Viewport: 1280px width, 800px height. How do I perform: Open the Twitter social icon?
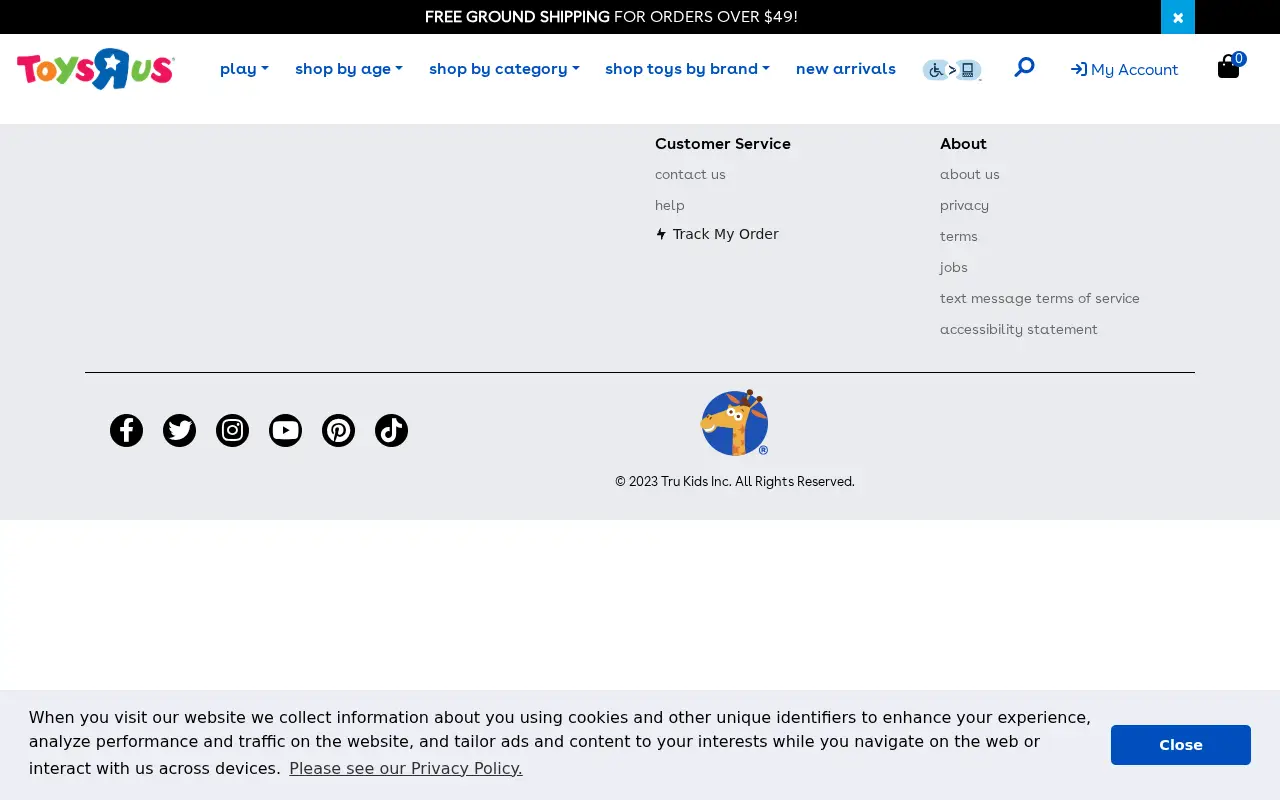click(x=179, y=430)
